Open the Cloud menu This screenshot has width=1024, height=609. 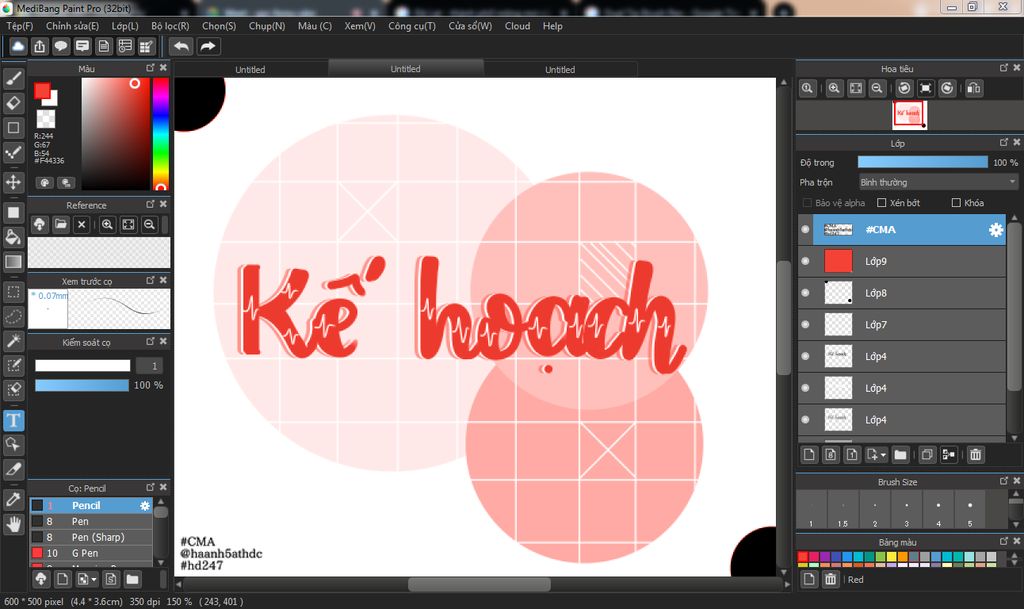coord(517,26)
